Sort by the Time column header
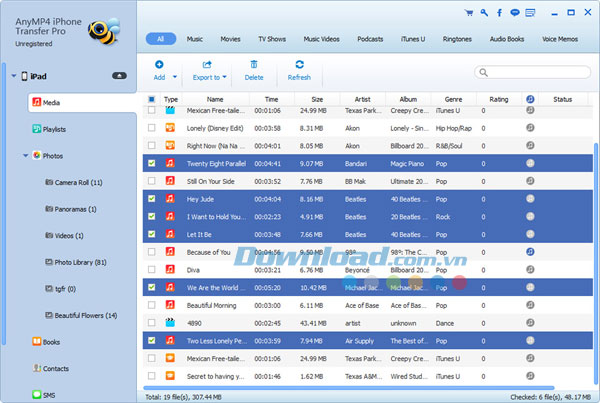Screen dimensions: 600x403 (x=272, y=99)
